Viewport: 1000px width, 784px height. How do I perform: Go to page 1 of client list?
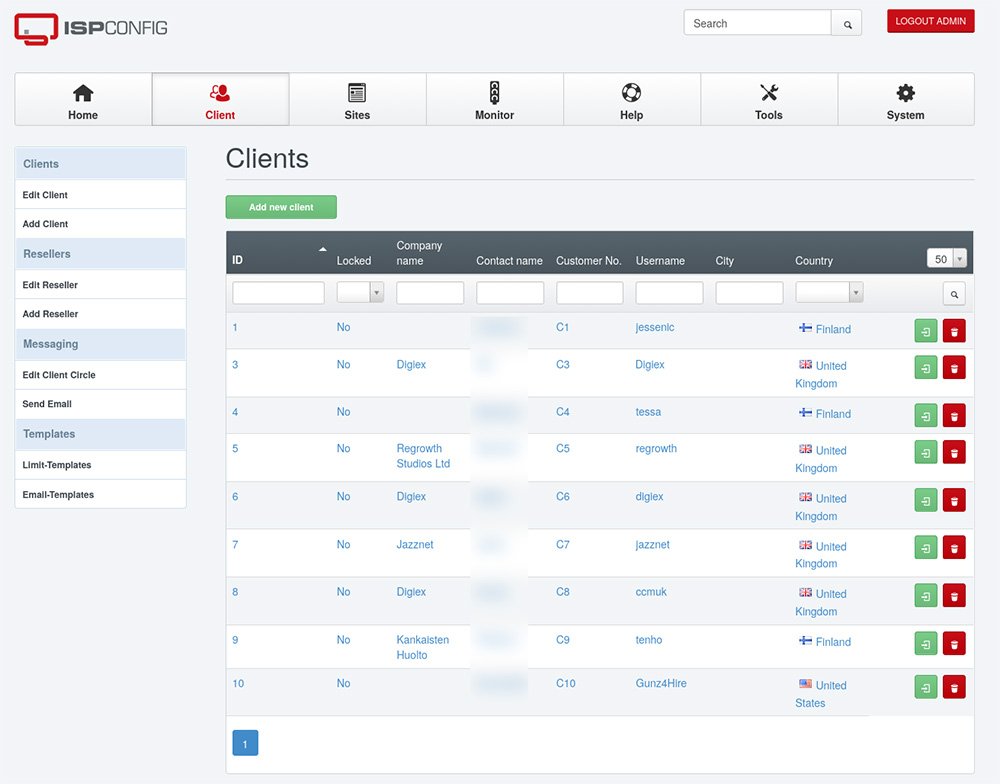[245, 743]
